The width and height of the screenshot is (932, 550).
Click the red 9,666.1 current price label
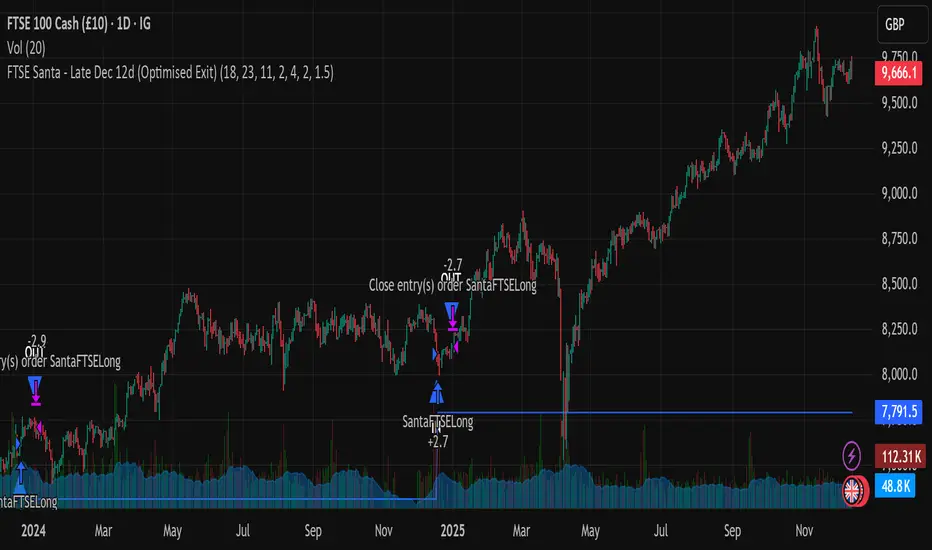coord(898,74)
